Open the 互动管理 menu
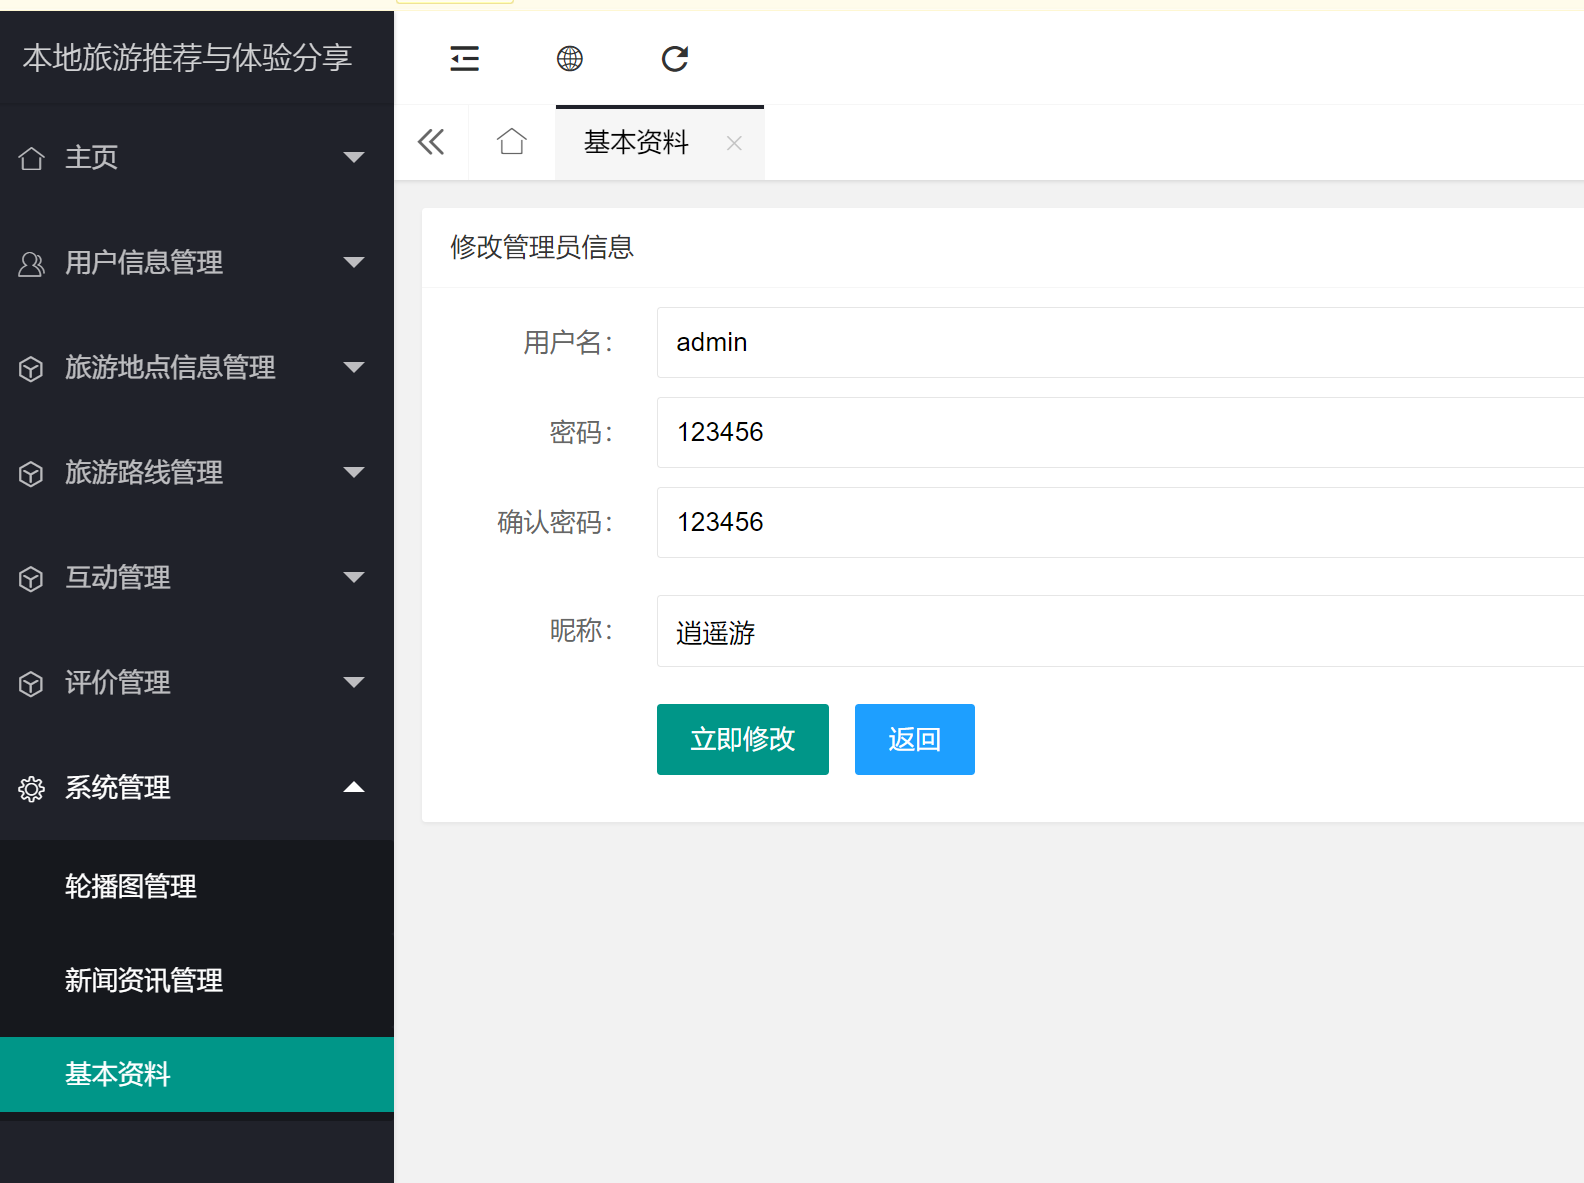1584x1183 pixels. (197, 577)
